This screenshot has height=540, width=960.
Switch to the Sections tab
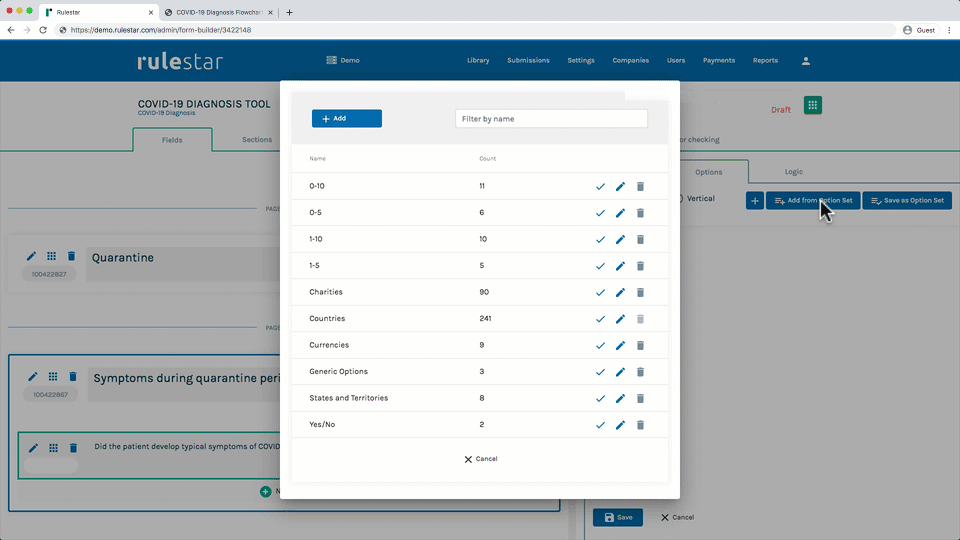(x=257, y=140)
